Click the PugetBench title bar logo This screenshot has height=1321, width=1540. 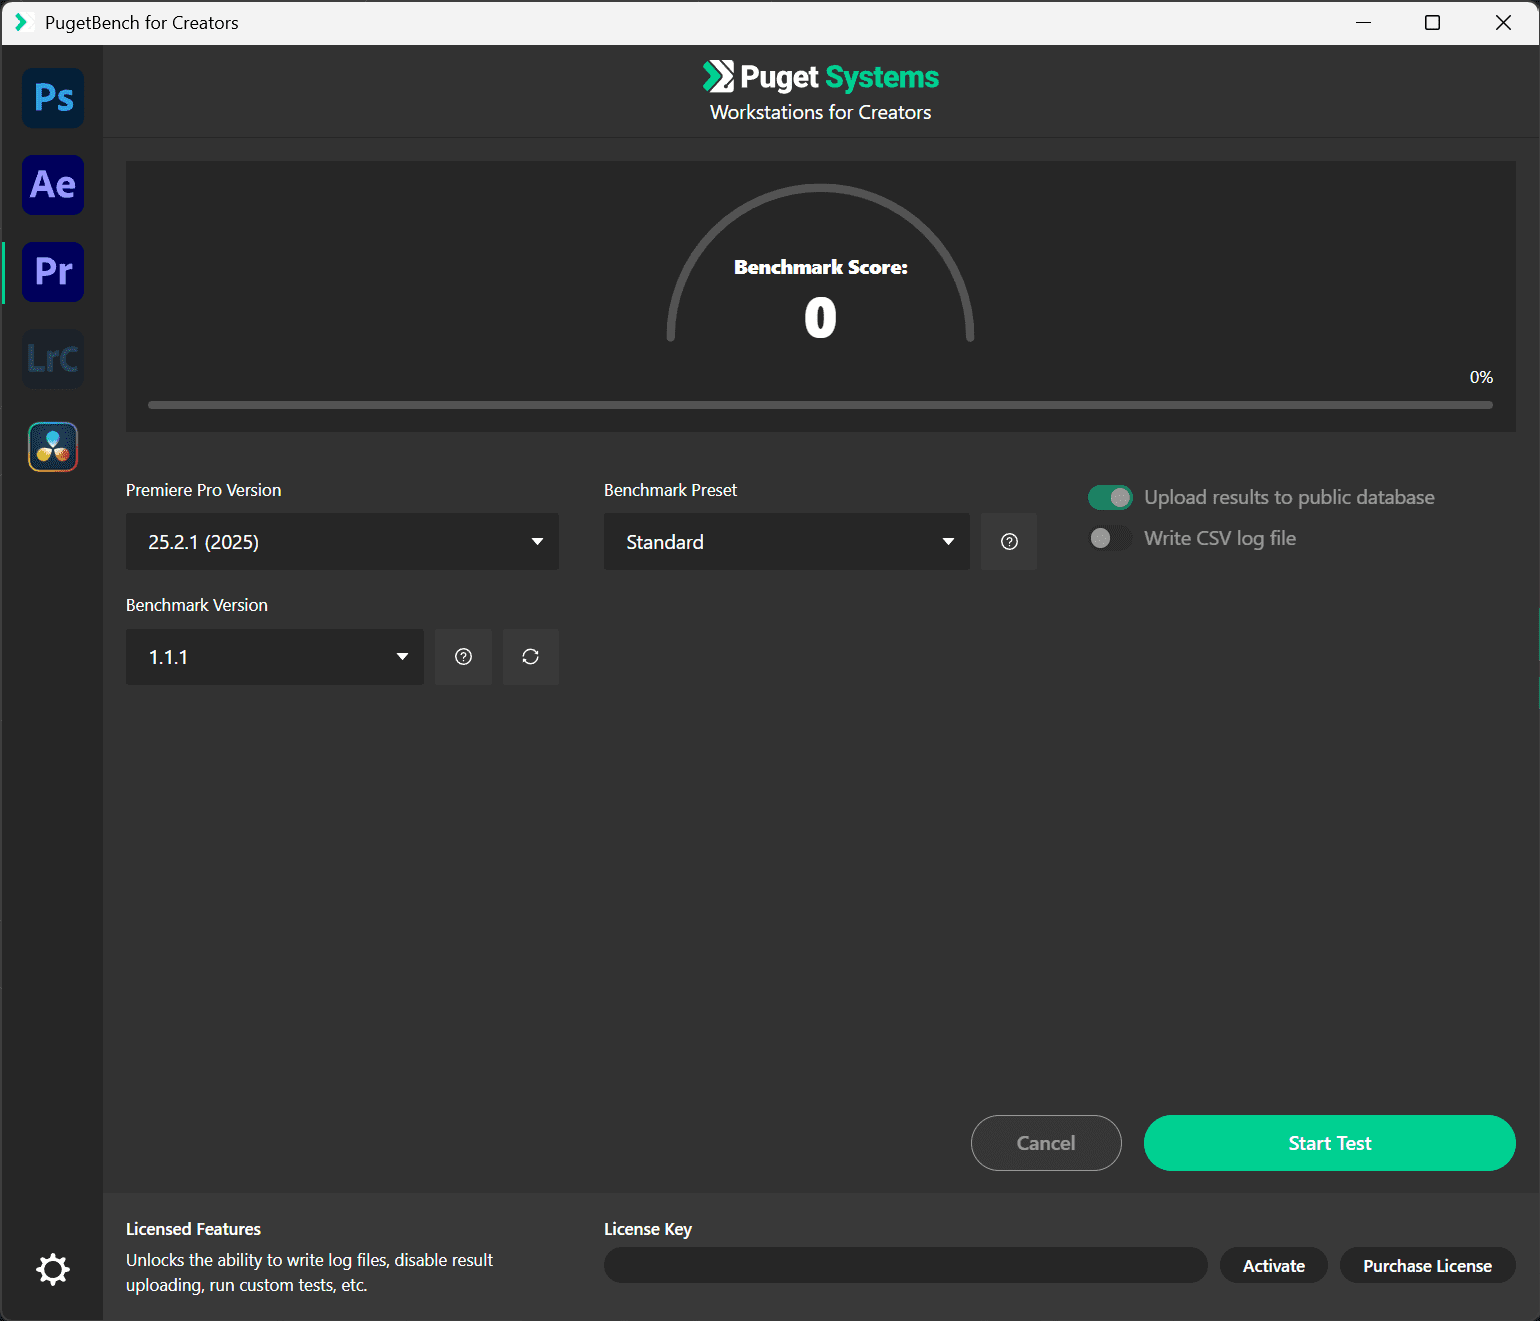(x=22, y=22)
